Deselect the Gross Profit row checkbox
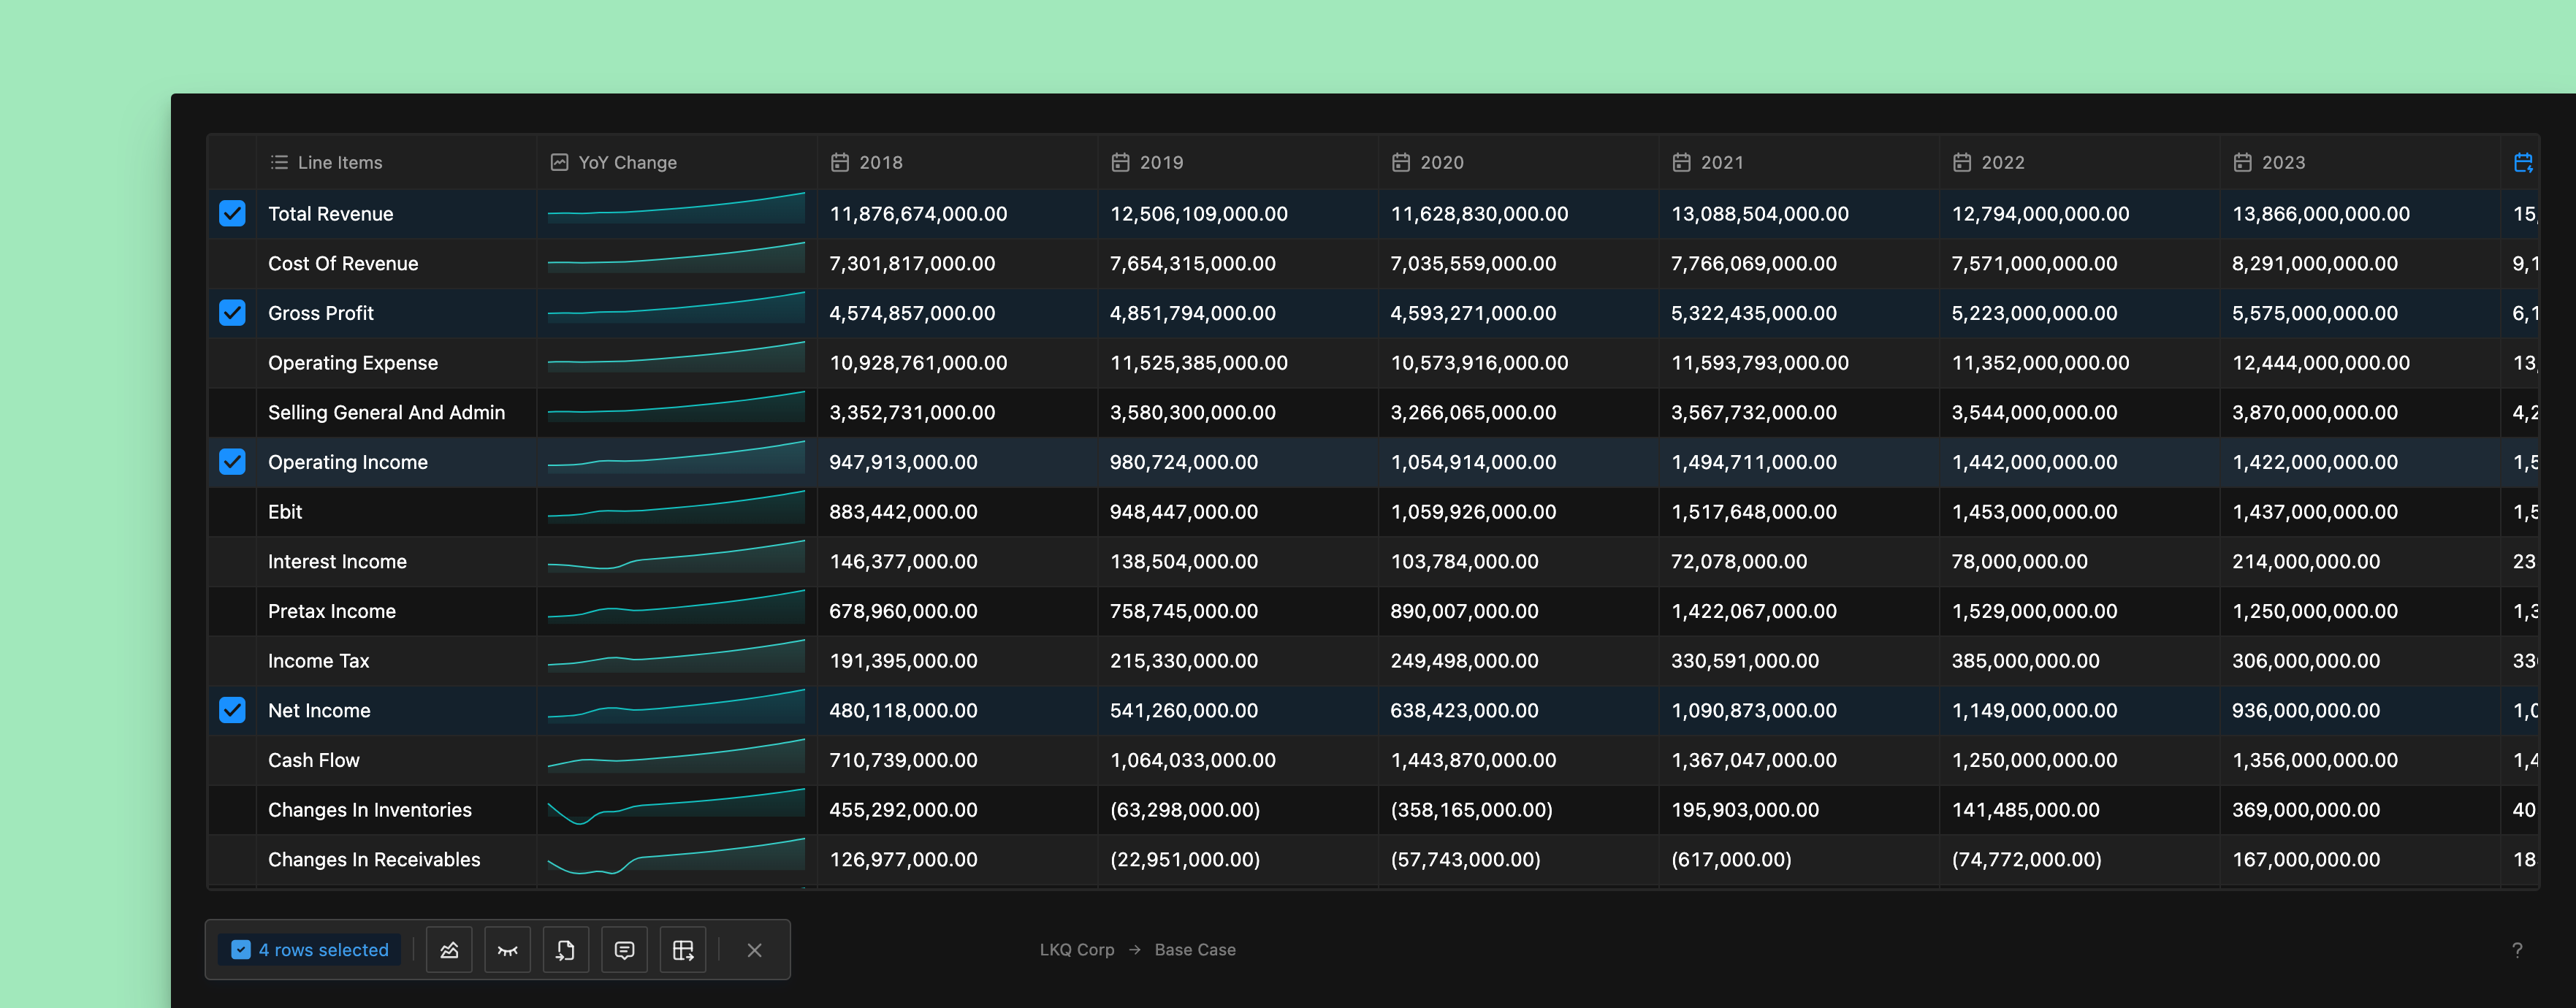The width and height of the screenshot is (2576, 1008). [x=231, y=313]
